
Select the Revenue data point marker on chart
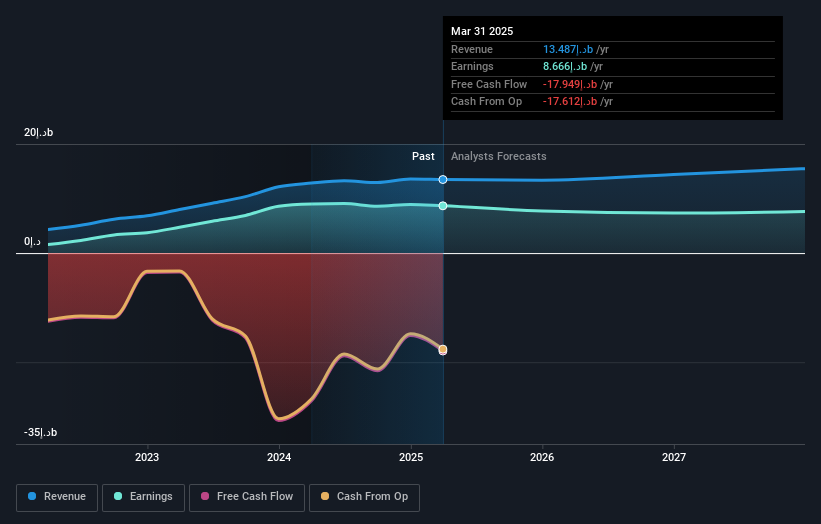tap(443, 180)
